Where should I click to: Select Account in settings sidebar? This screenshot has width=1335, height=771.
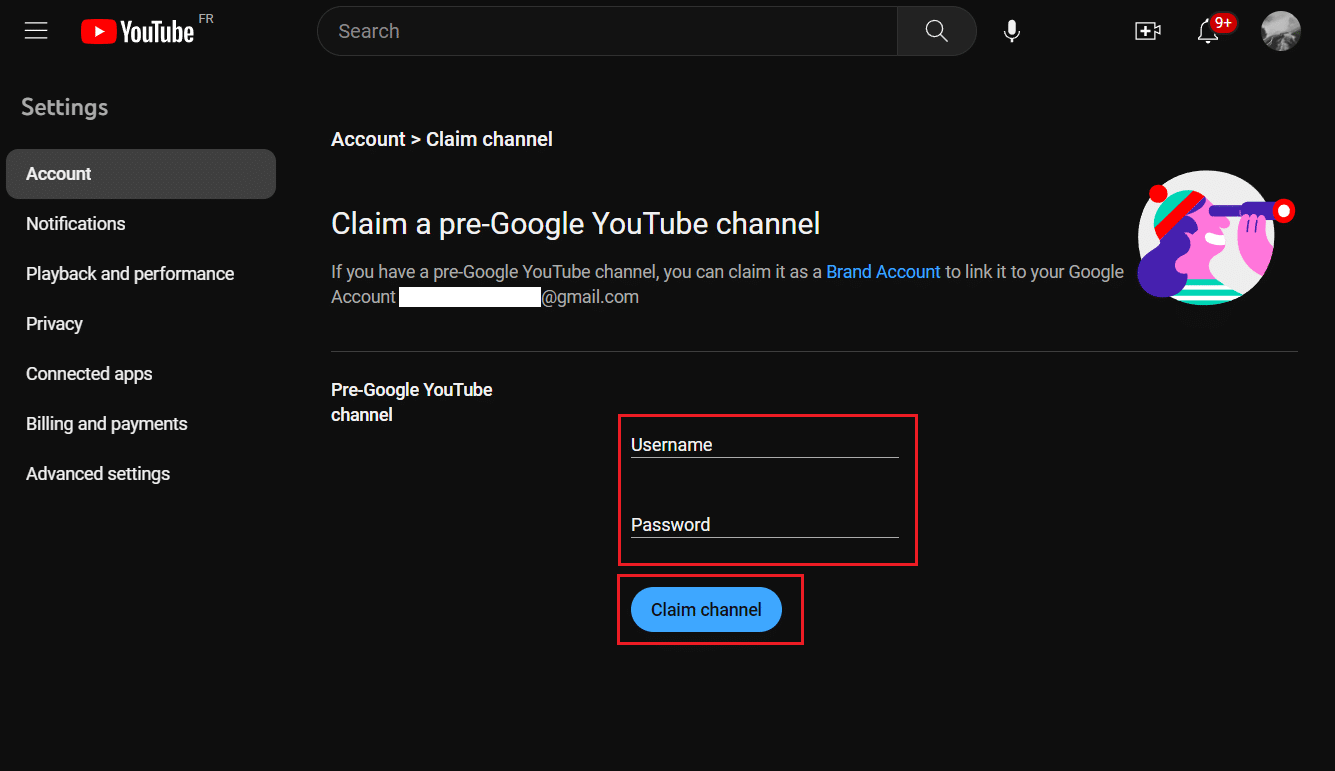click(x=141, y=174)
